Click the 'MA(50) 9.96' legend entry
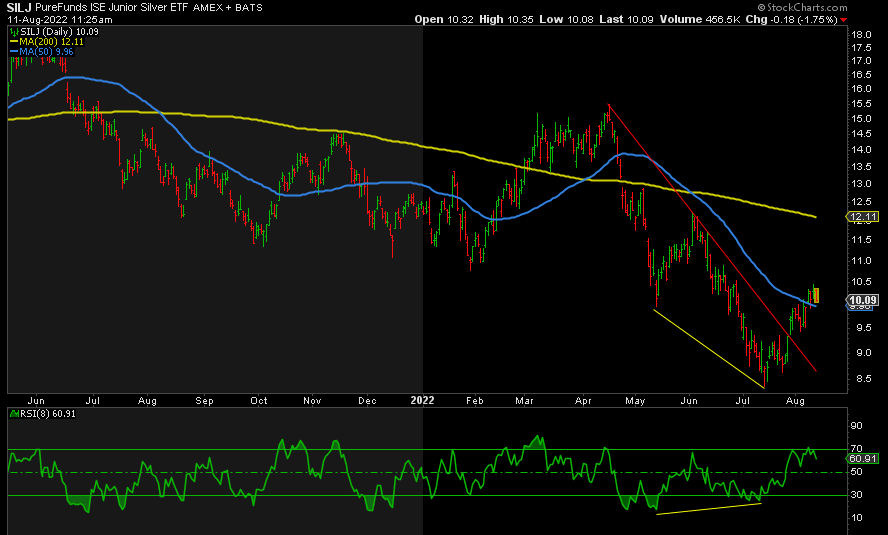The height and width of the screenshot is (535, 888). (46, 52)
